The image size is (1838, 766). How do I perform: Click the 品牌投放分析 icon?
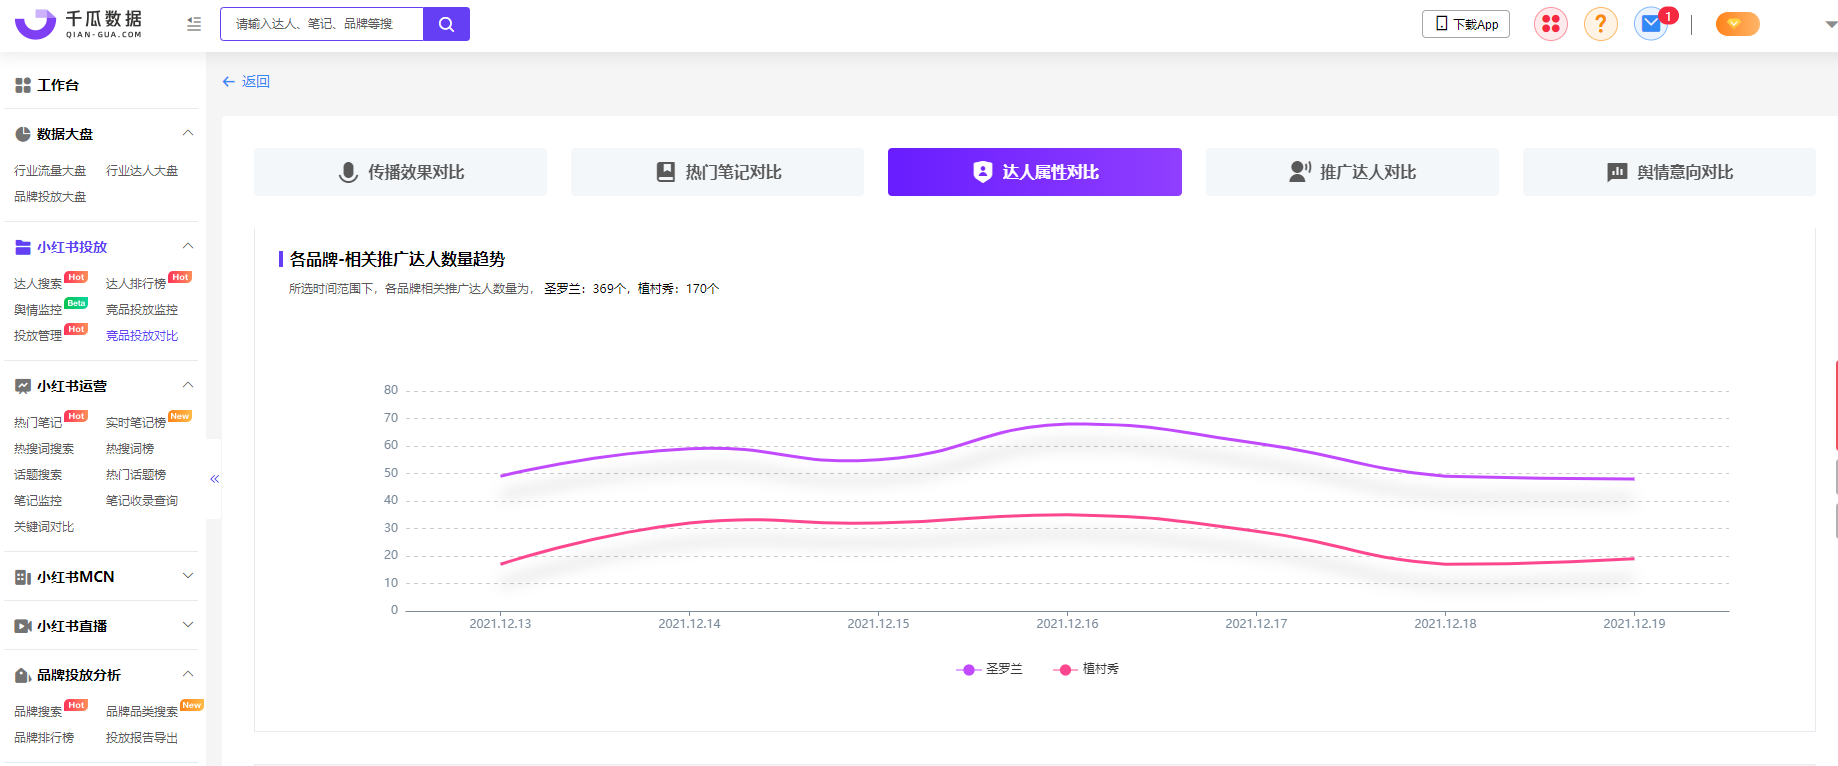(23, 676)
